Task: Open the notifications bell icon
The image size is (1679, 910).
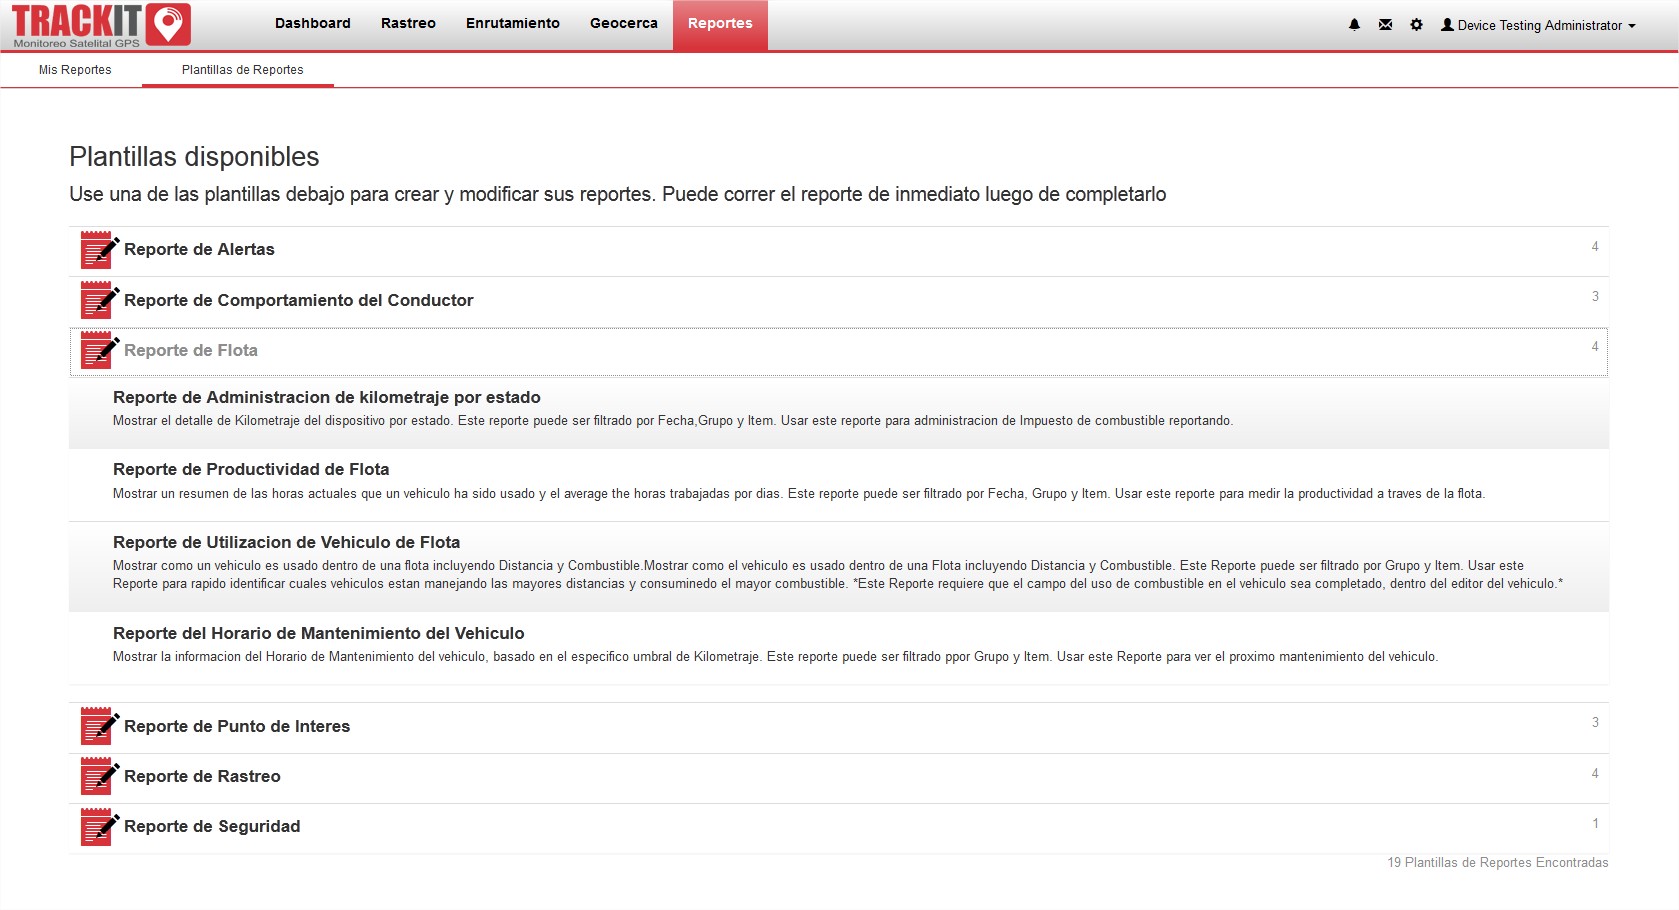Action: (1354, 25)
